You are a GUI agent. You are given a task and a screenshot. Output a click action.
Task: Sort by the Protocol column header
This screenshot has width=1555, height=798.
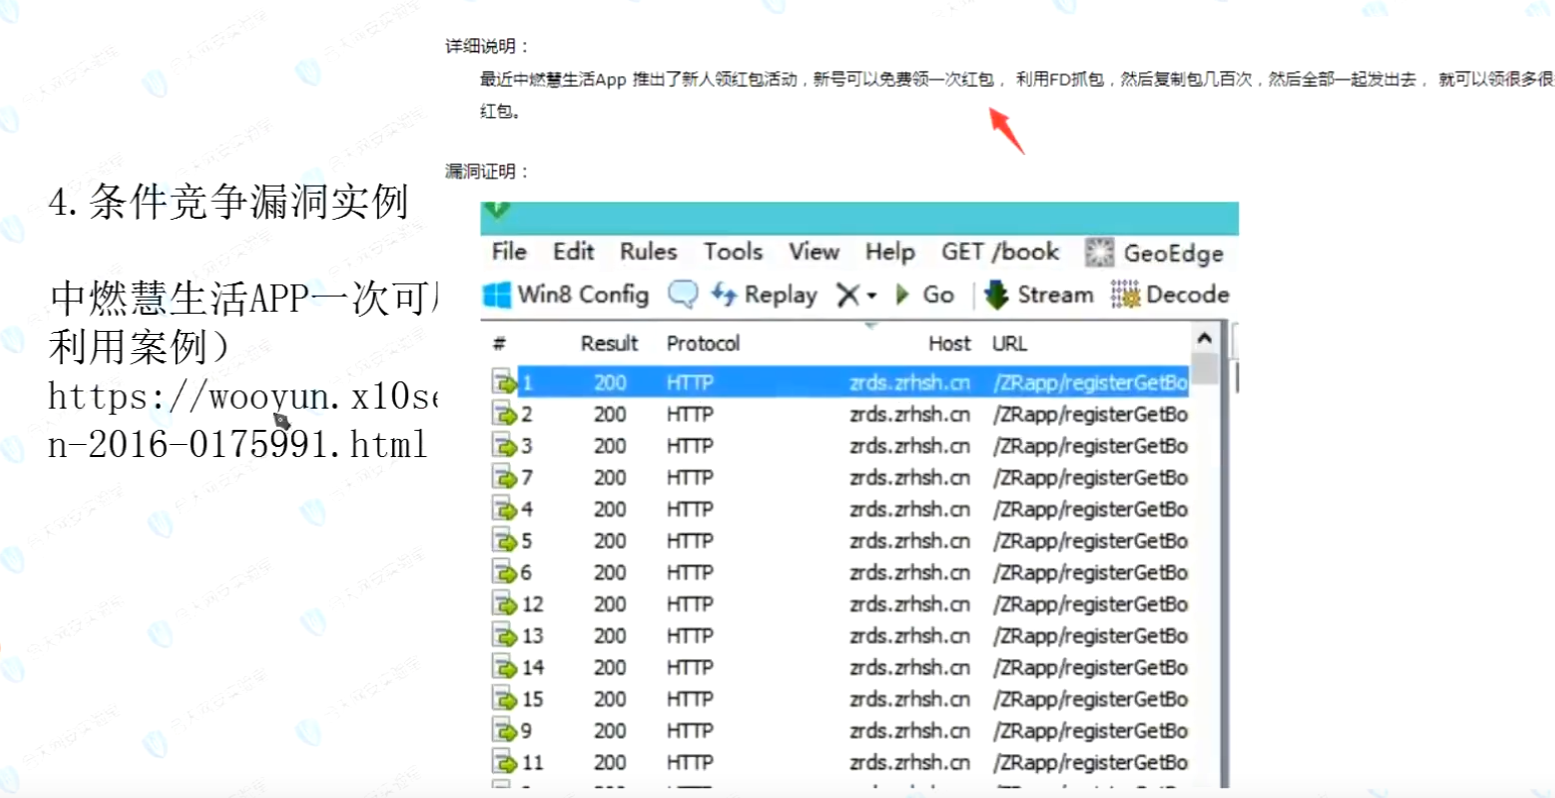703,344
